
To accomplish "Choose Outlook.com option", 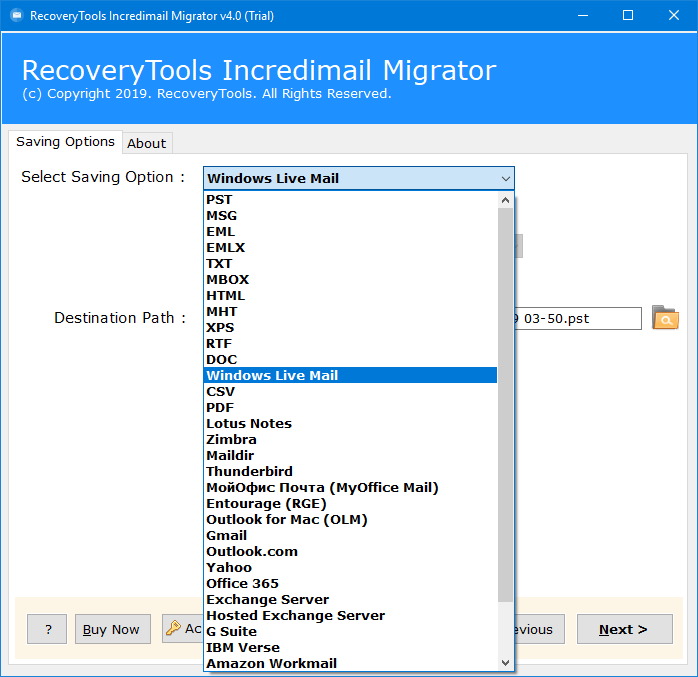I will click(x=350, y=551).
